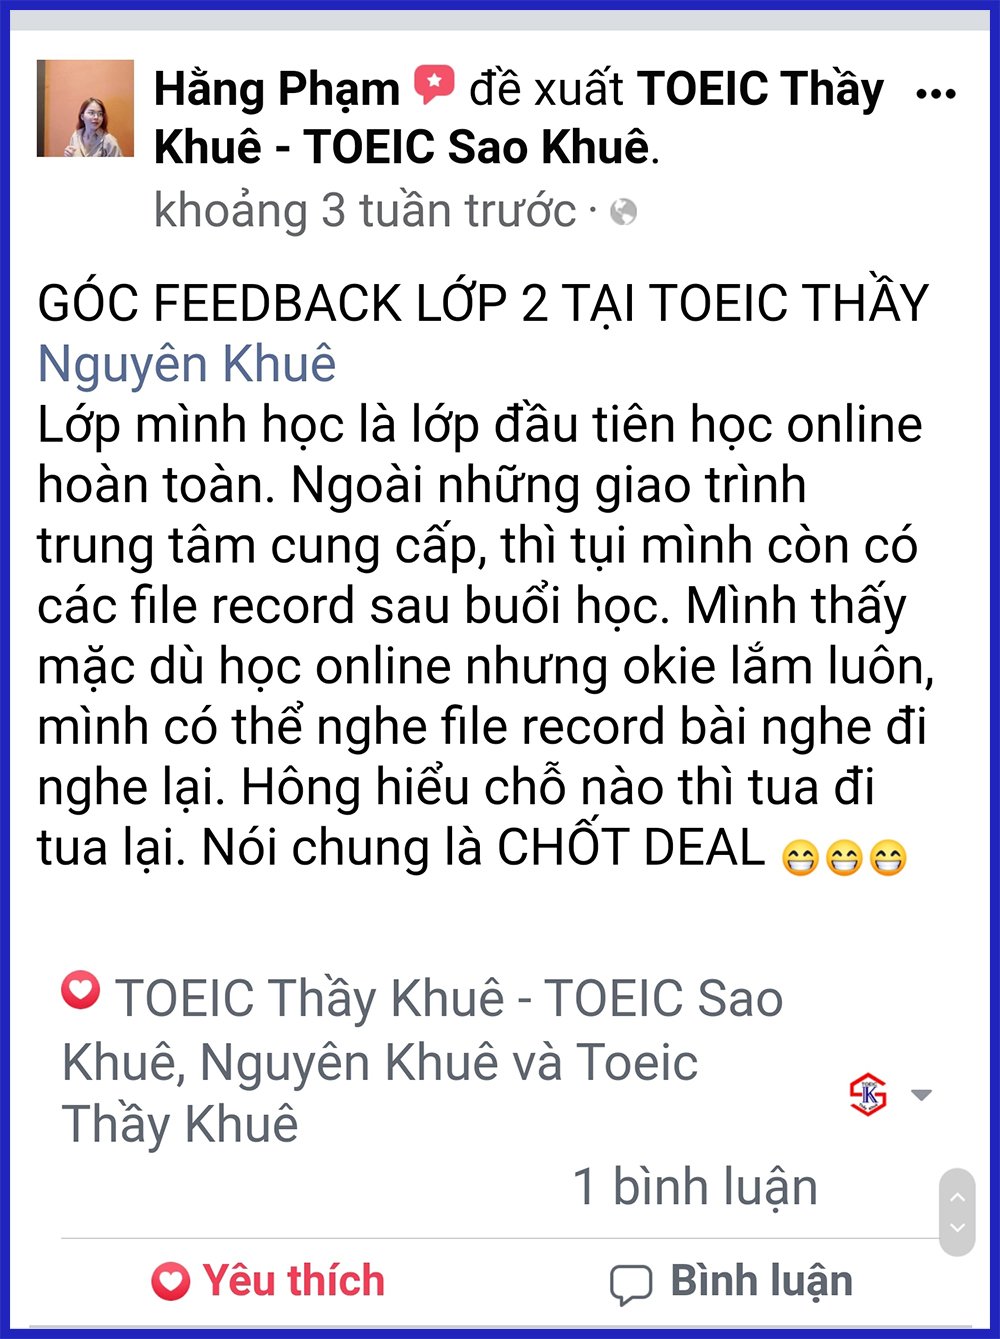Open post timestamp khoảng 3 tuần trước
Screen dimensions: 1000x1339
pos(365,211)
